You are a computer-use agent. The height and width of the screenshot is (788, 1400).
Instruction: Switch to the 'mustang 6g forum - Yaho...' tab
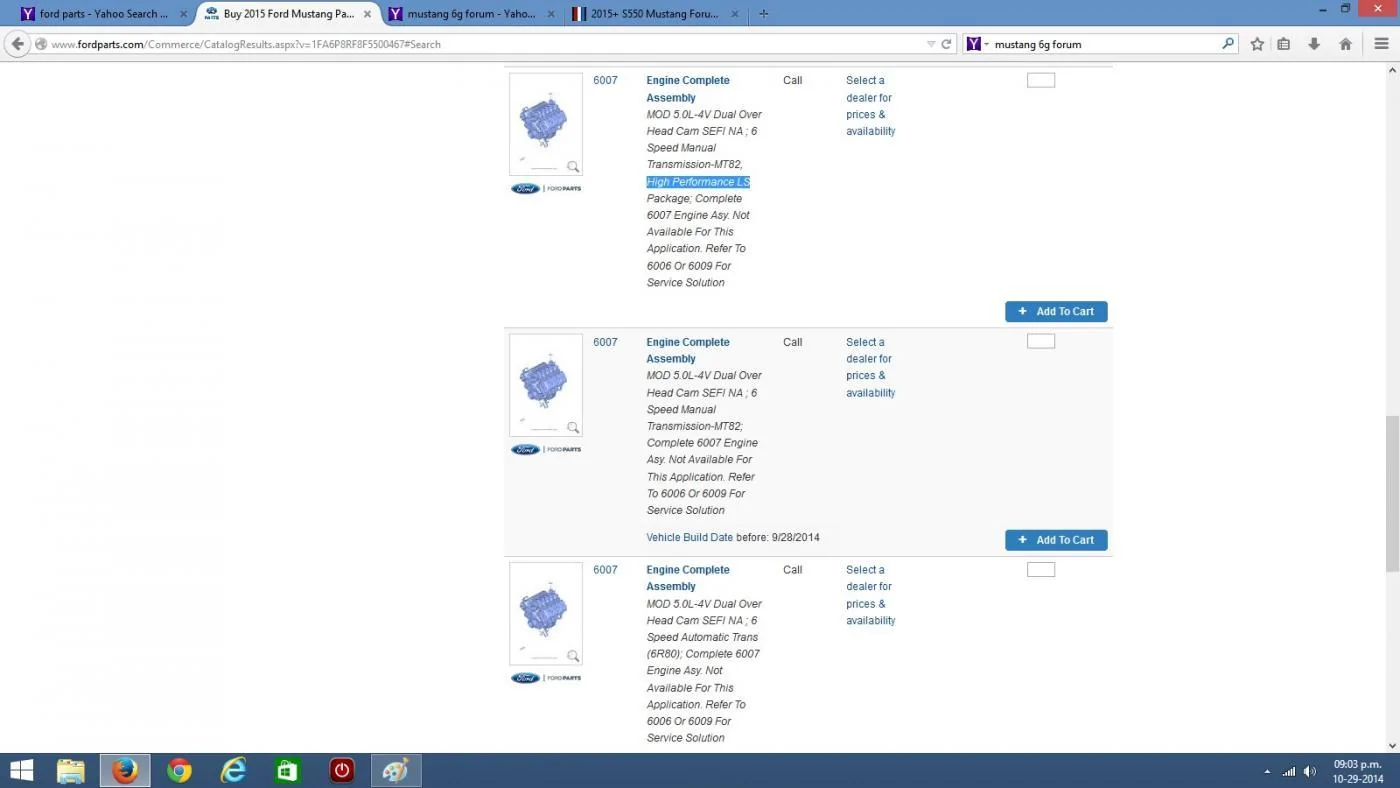pos(471,14)
